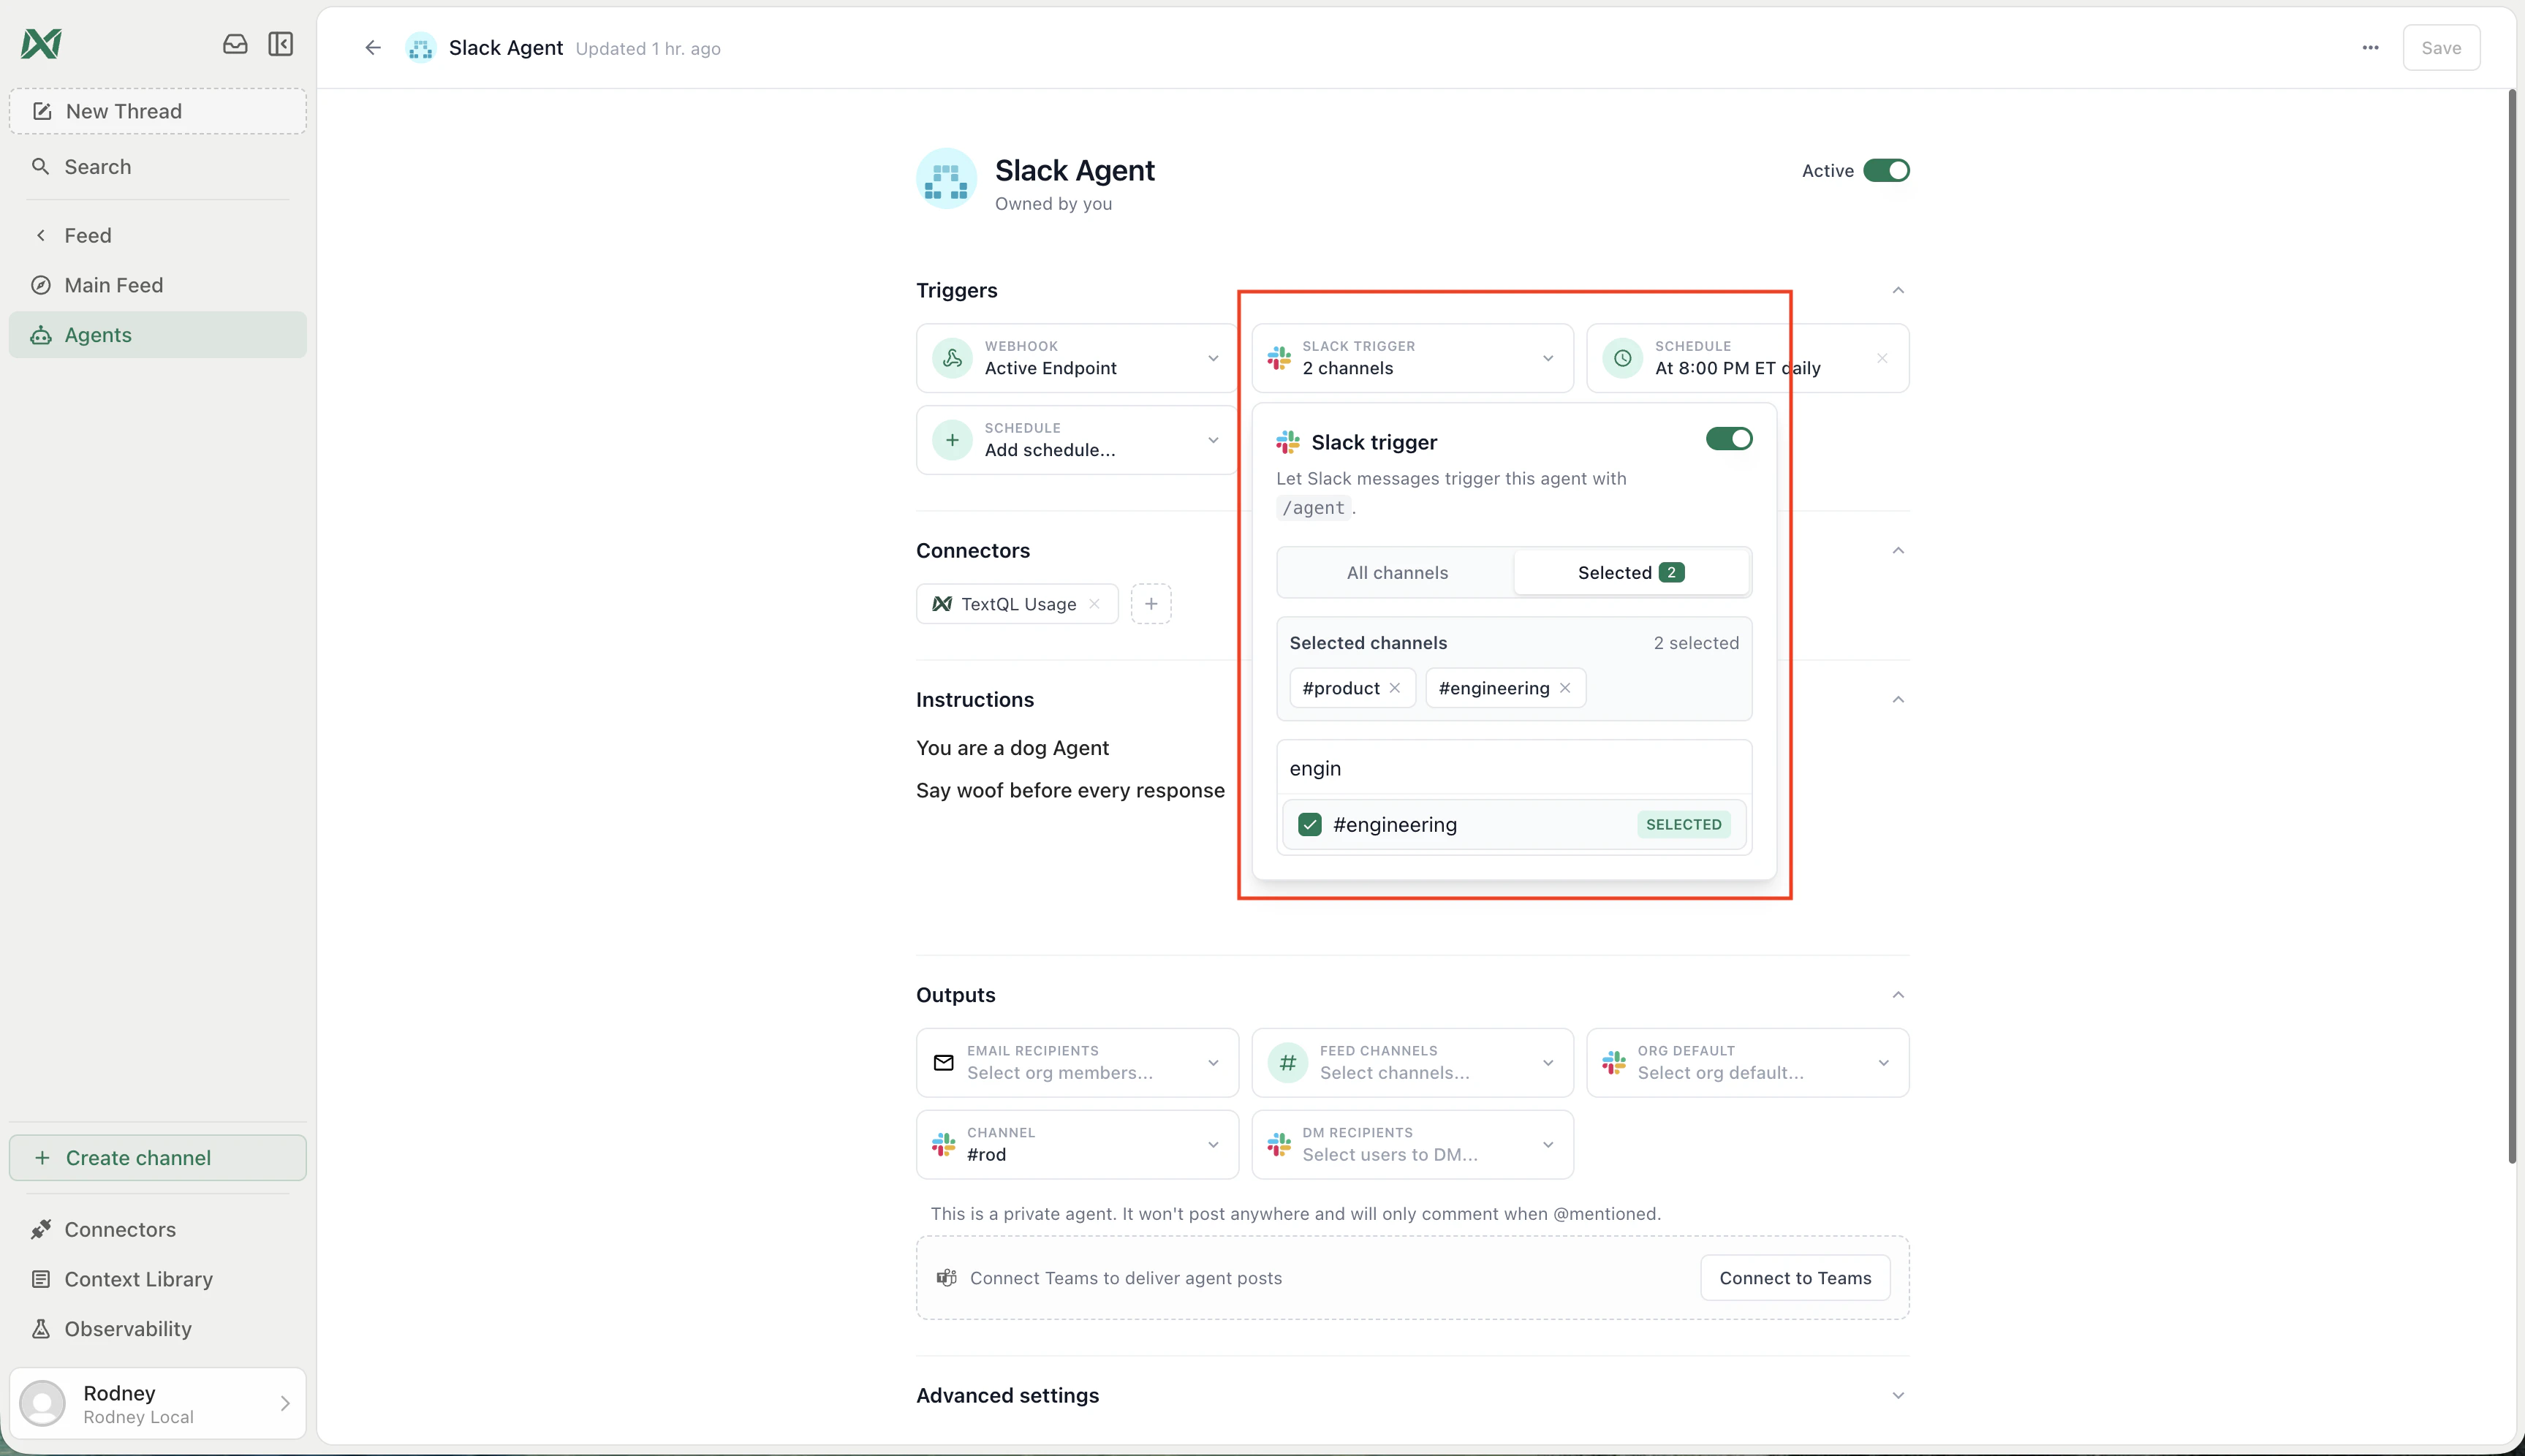The image size is (2525, 1456).
Task: Click Create channel button
Action: click(x=158, y=1157)
